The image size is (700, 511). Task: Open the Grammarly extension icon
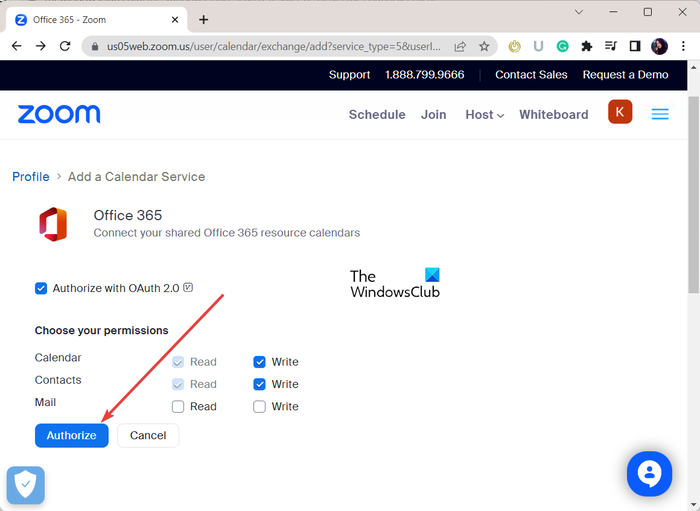[562, 46]
